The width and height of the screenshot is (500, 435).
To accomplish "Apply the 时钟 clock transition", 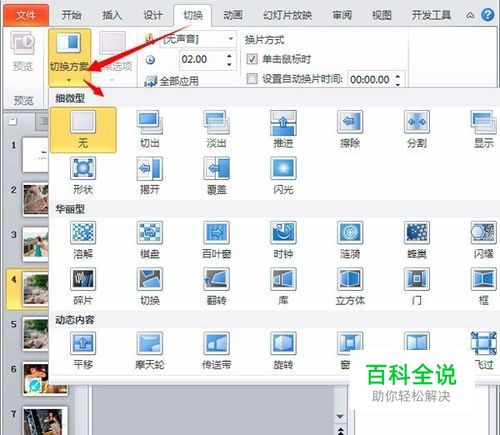I will [283, 240].
